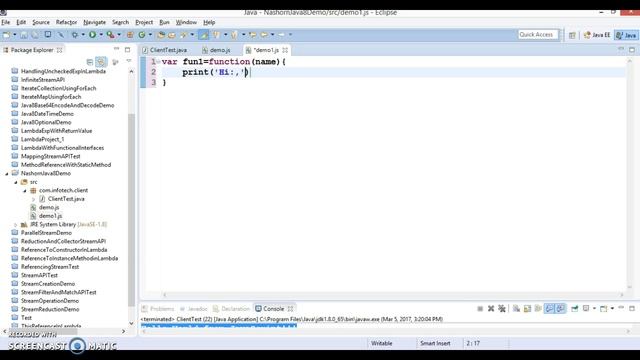Run the program with green Run icon

click(93, 35)
